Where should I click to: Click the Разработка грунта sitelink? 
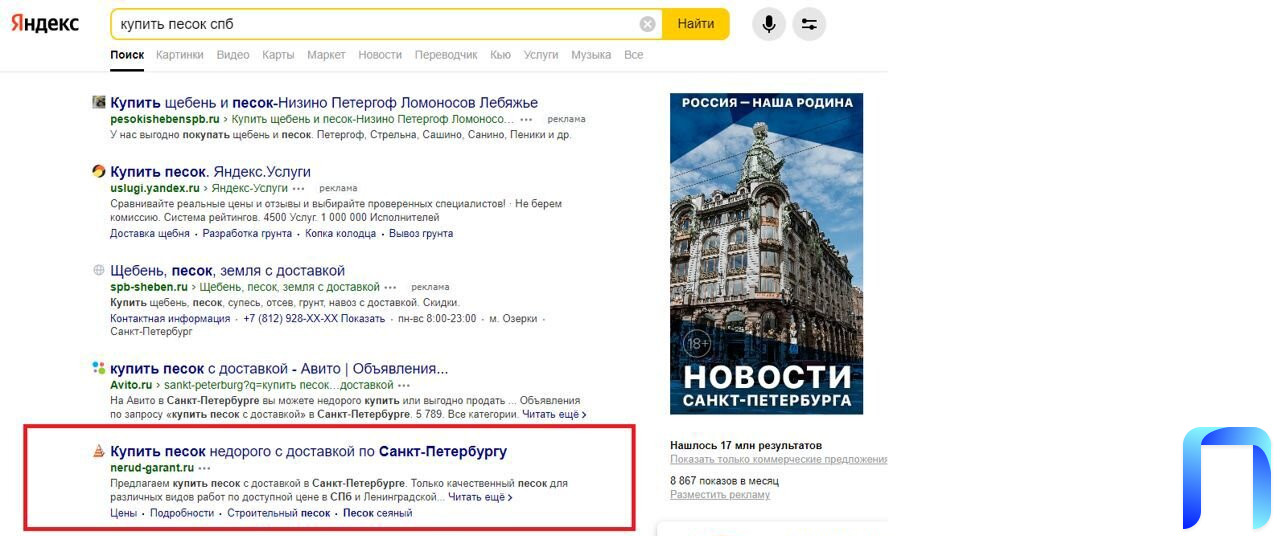coord(247,233)
